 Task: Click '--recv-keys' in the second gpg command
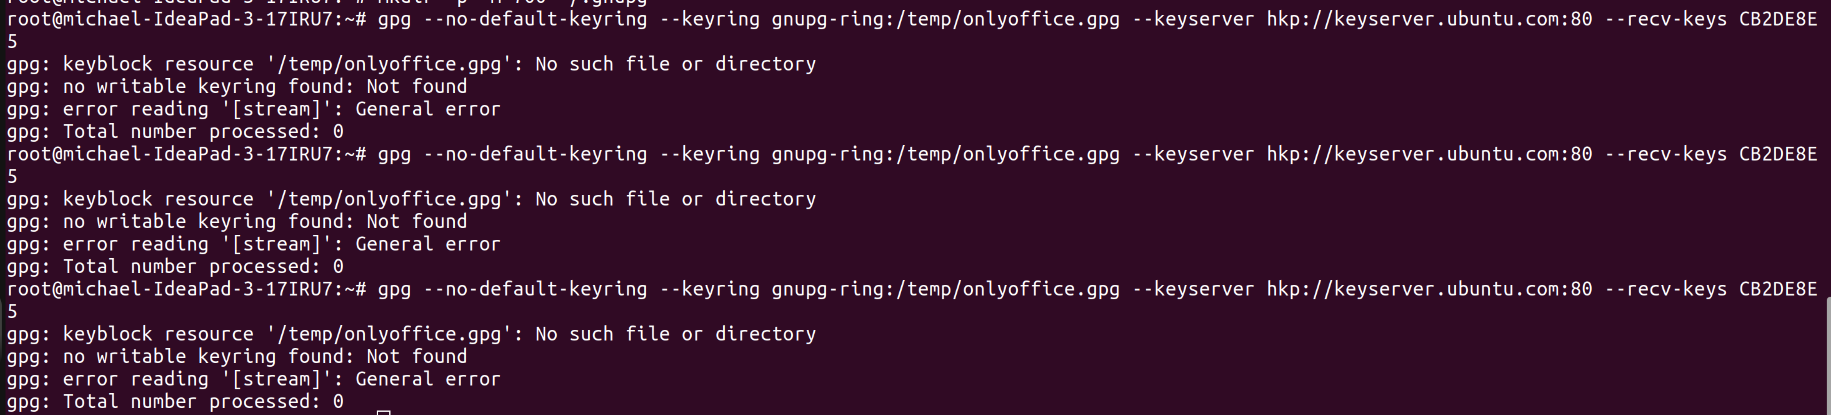(x=1665, y=154)
